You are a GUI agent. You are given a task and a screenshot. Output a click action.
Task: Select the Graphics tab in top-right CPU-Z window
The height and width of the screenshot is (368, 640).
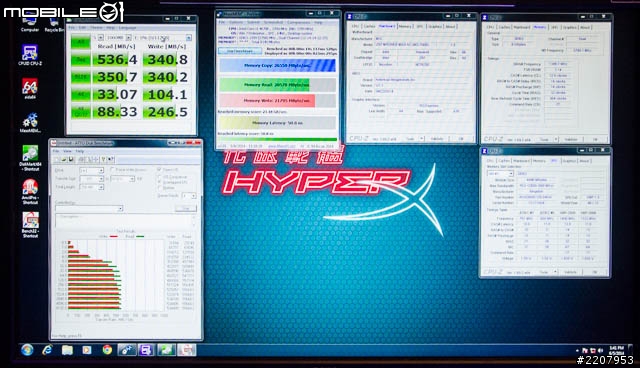click(569, 27)
